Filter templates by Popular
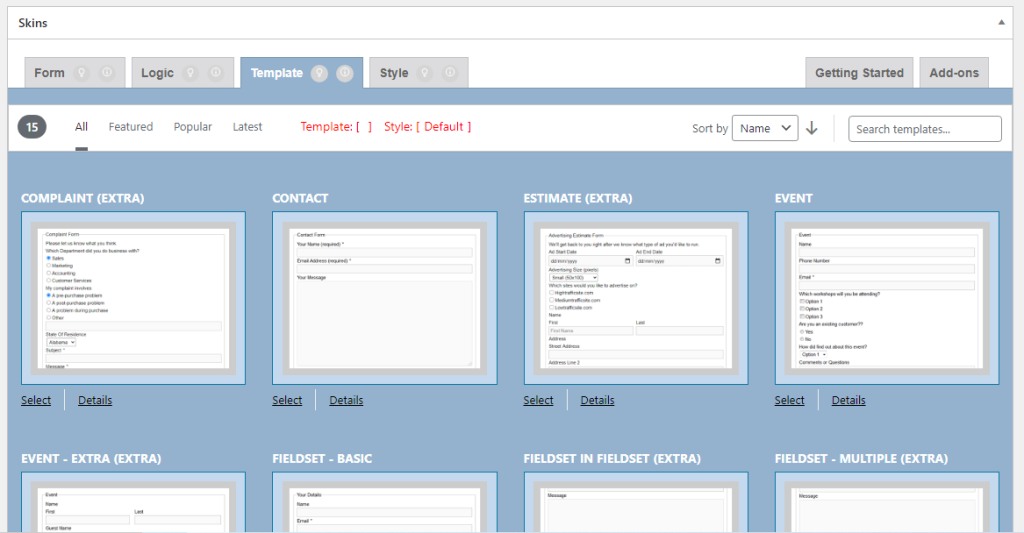The height and width of the screenshot is (533, 1024). [x=193, y=127]
